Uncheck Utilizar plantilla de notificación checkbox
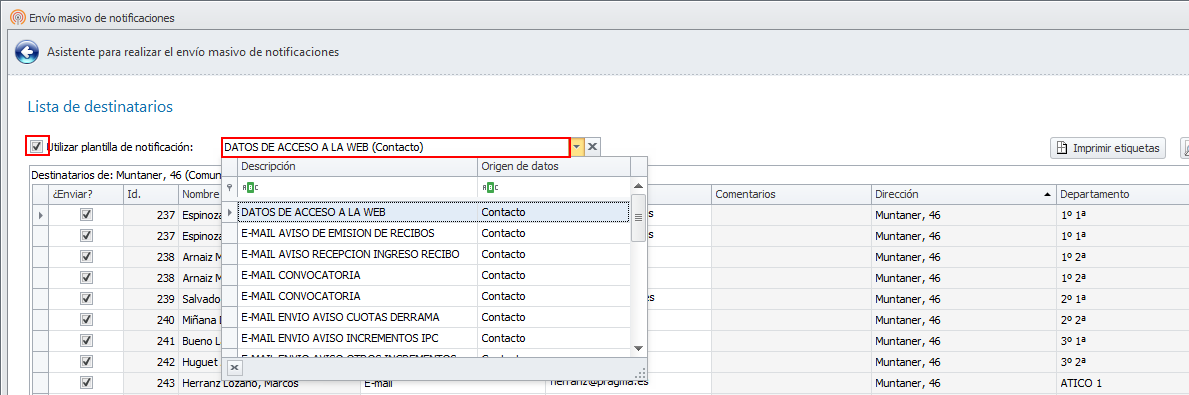 [36, 146]
